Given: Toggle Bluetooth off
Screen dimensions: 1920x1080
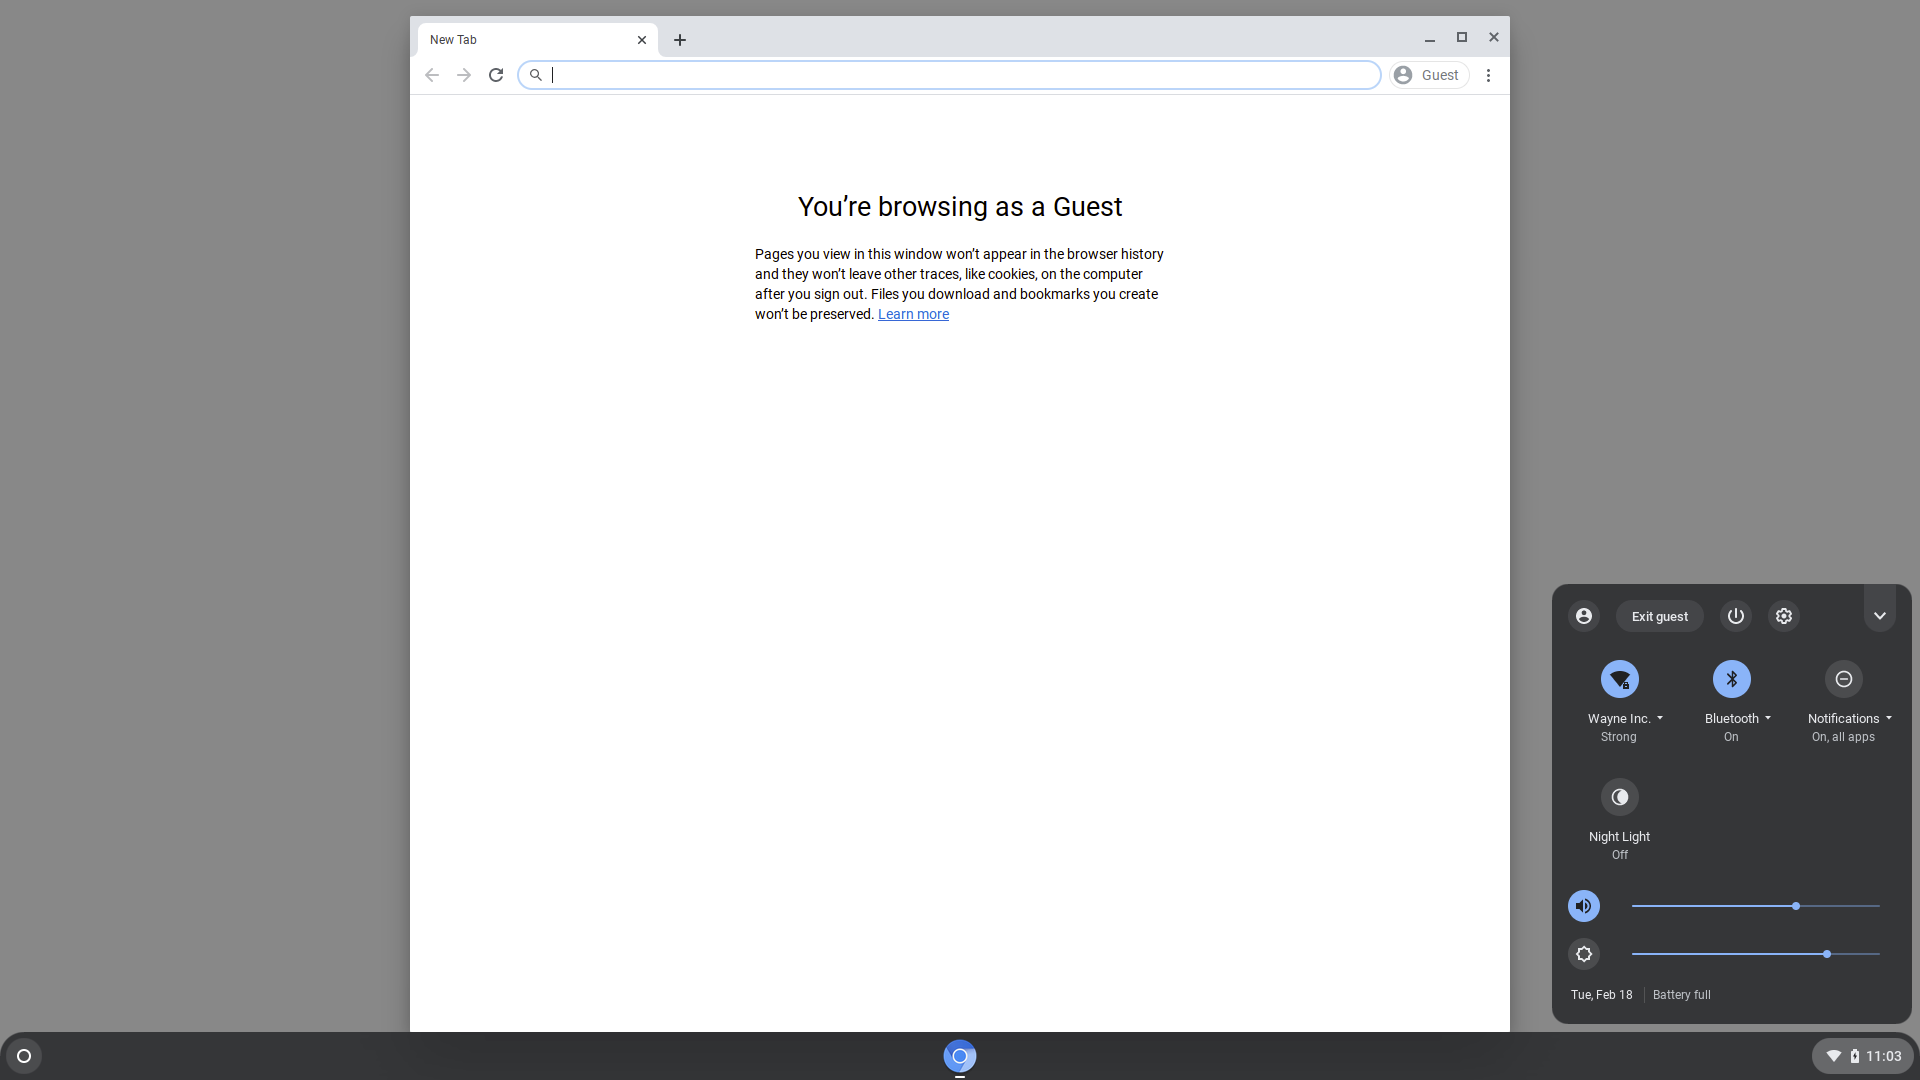Looking at the screenshot, I should point(1731,679).
